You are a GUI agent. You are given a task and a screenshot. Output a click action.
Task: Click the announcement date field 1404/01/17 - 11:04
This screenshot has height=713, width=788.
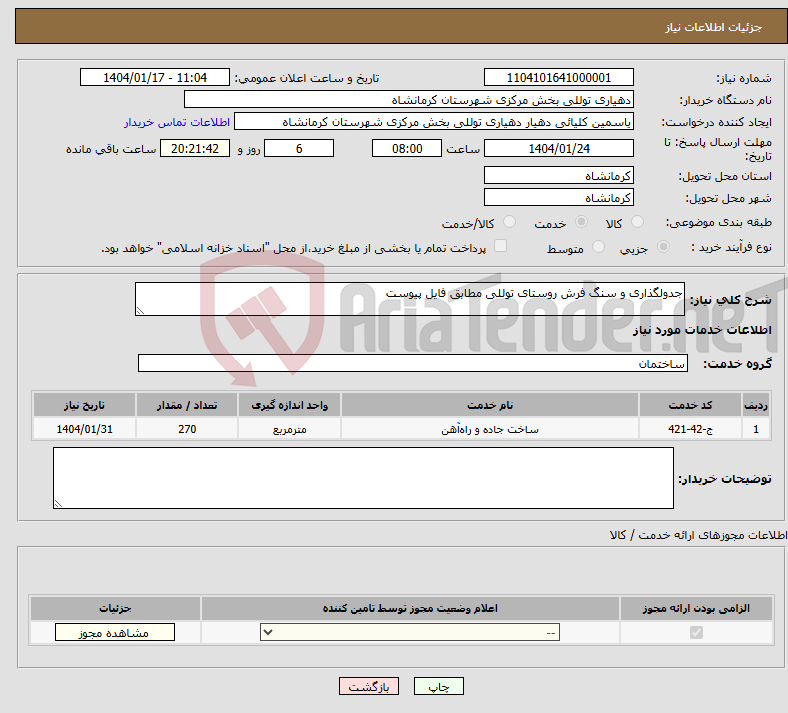pyautogui.click(x=155, y=77)
